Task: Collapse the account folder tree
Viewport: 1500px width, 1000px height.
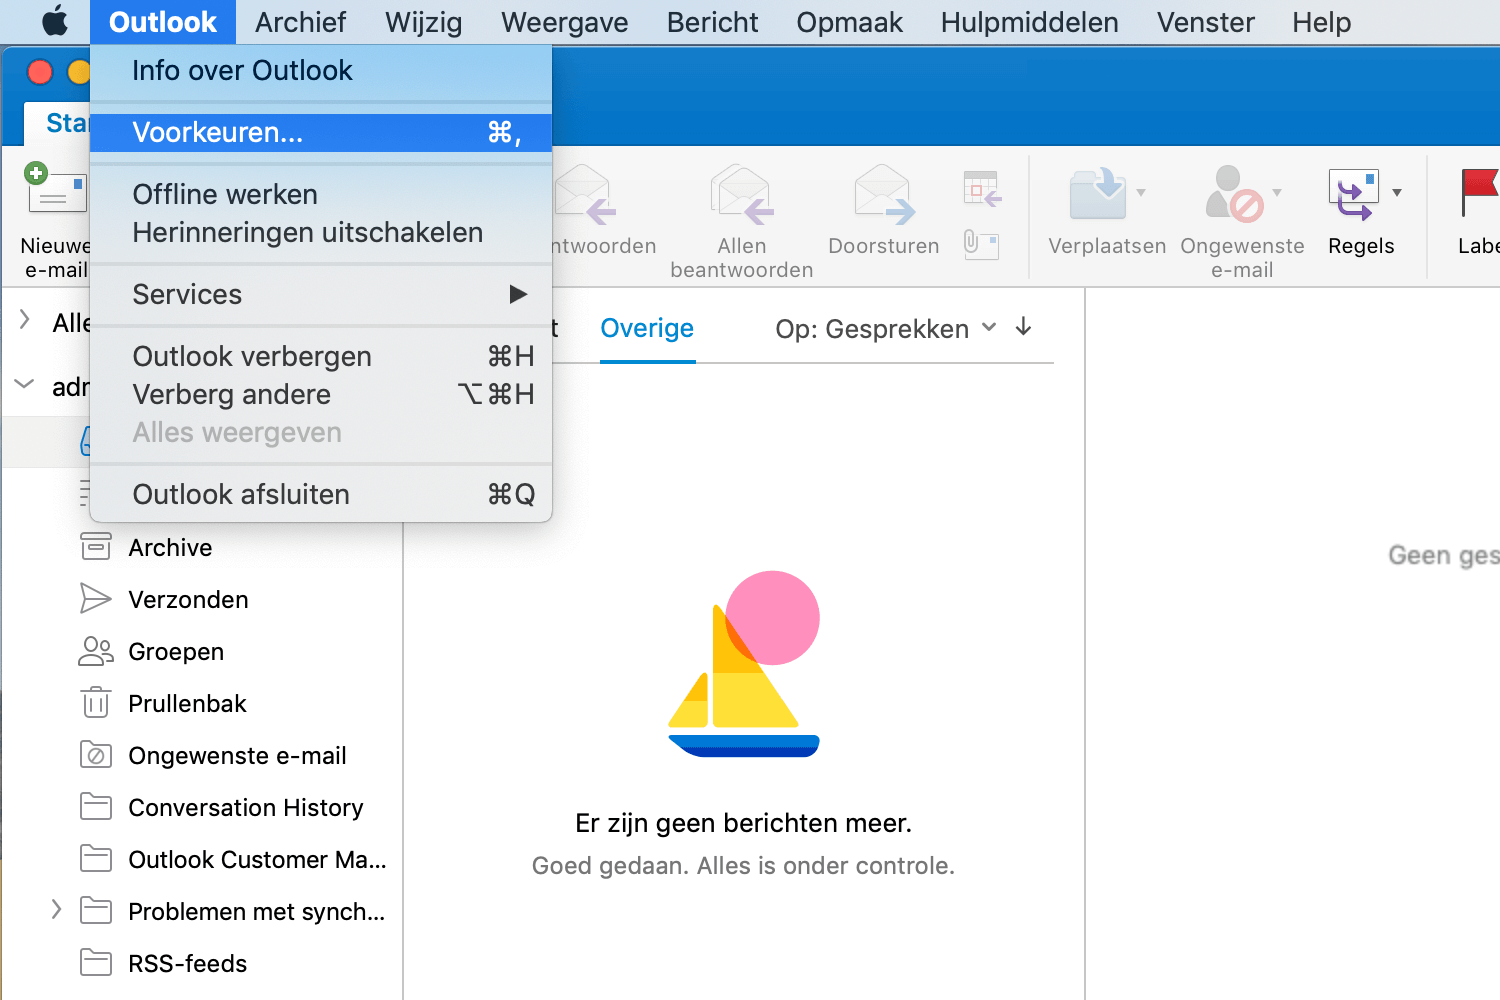Action: click(x=25, y=384)
